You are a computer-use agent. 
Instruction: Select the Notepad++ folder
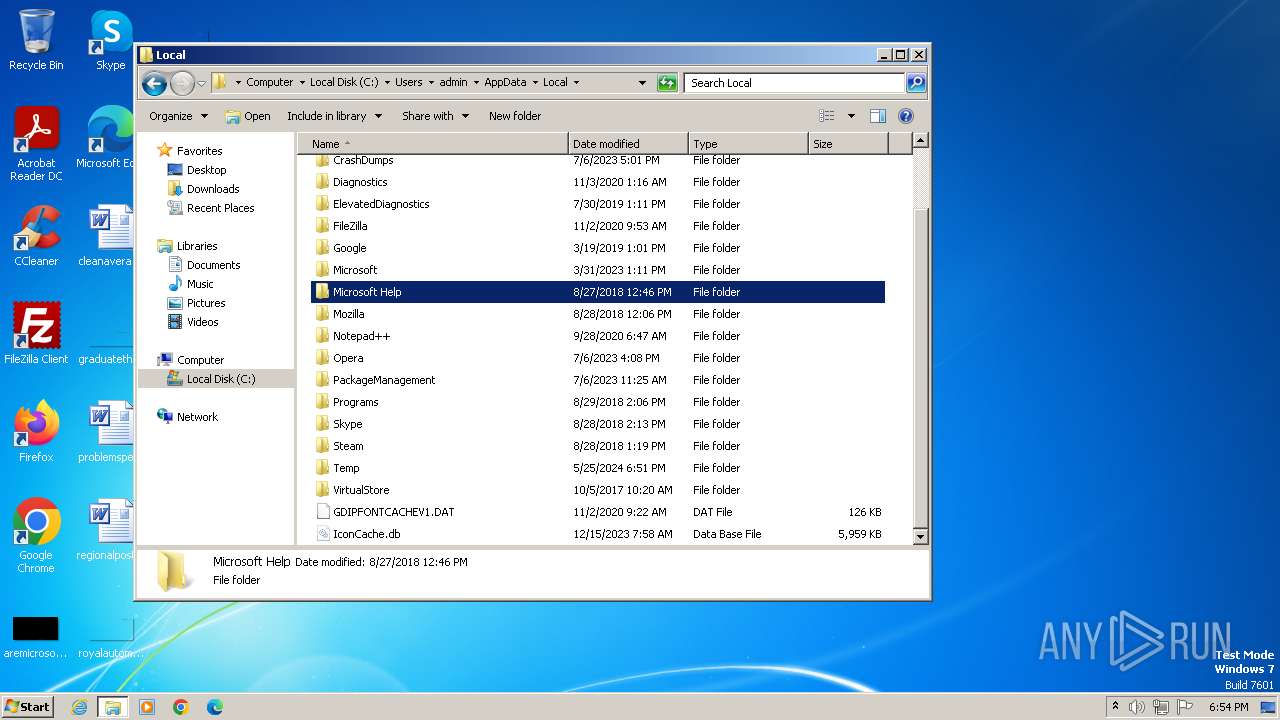click(x=360, y=336)
